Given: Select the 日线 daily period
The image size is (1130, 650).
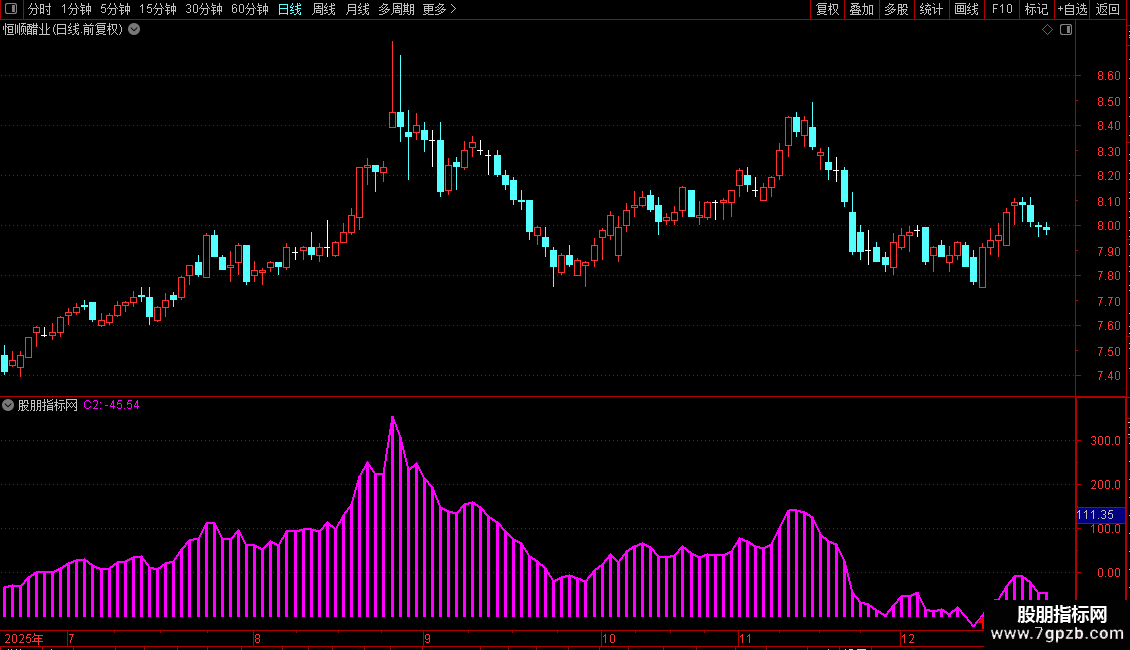Looking at the screenshot, I should click(x=290, y=9).
